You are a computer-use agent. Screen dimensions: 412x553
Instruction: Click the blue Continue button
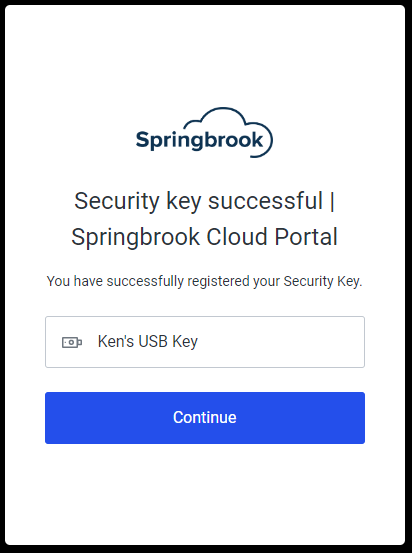(x=205, y=418)
